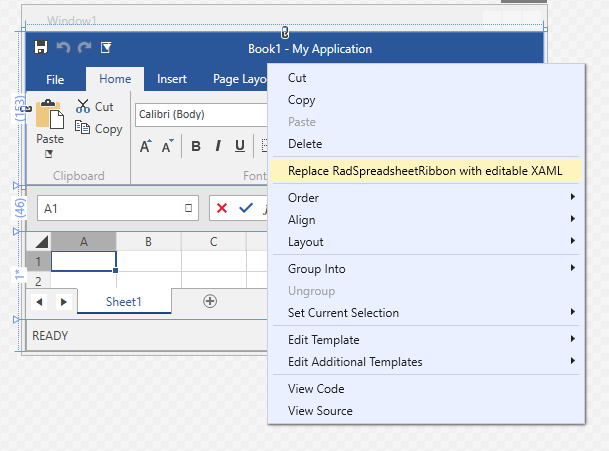Click the Save icon in quick access toolbar
The height and width of the screenshot is (451, 609).
coord(41,47)
